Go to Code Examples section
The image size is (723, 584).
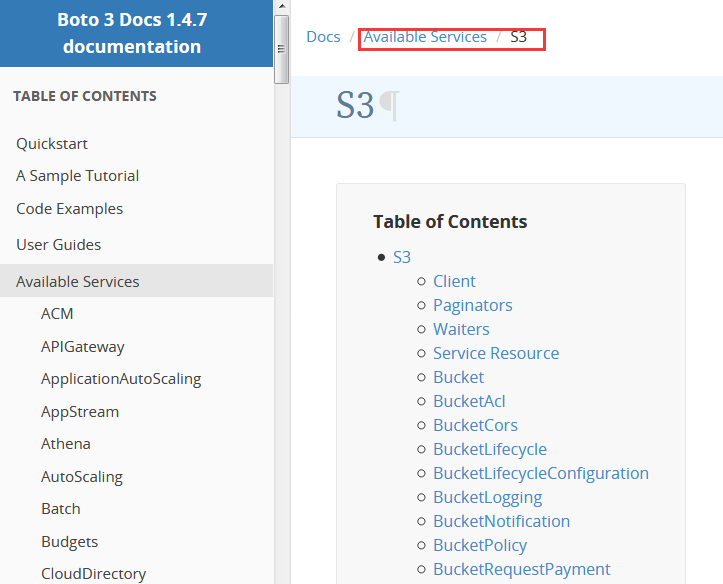tap(70, 209)
